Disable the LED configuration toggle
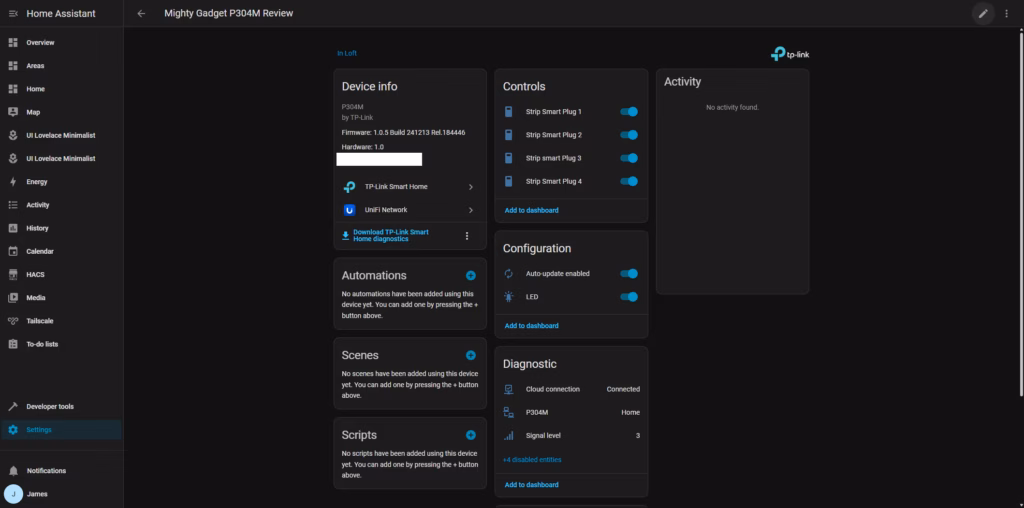Image resolution: width=1024 pixels, height=508 pixels. [629, 297]
